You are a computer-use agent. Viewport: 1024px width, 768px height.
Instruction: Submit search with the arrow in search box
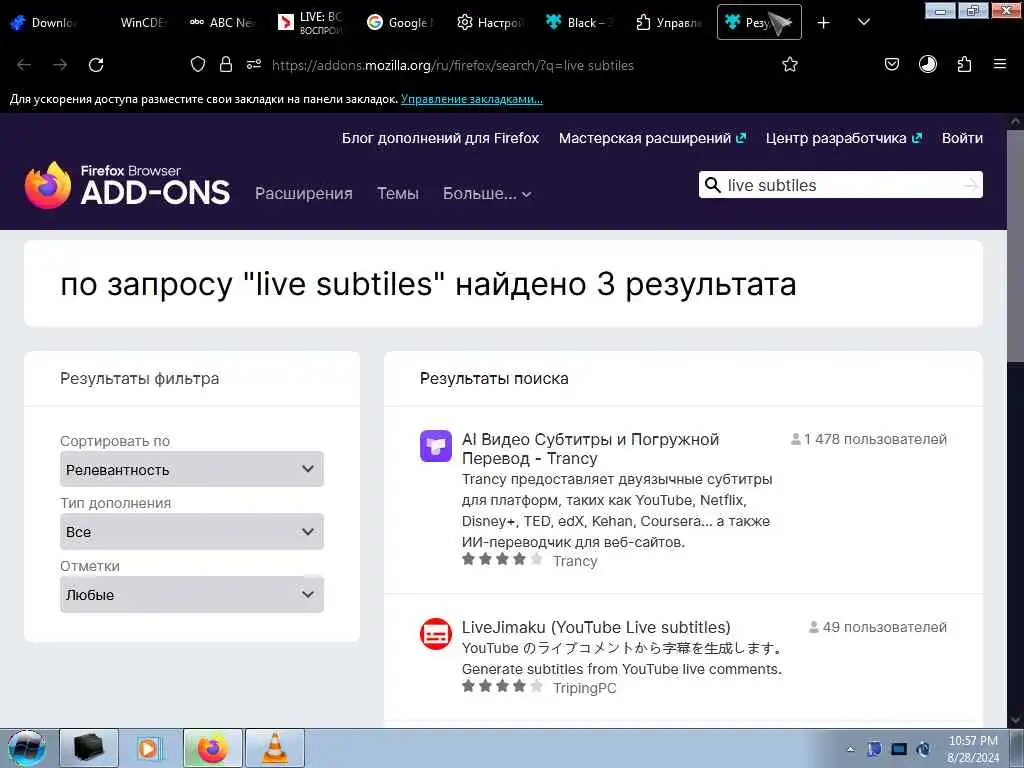click(x=971, y=185)
